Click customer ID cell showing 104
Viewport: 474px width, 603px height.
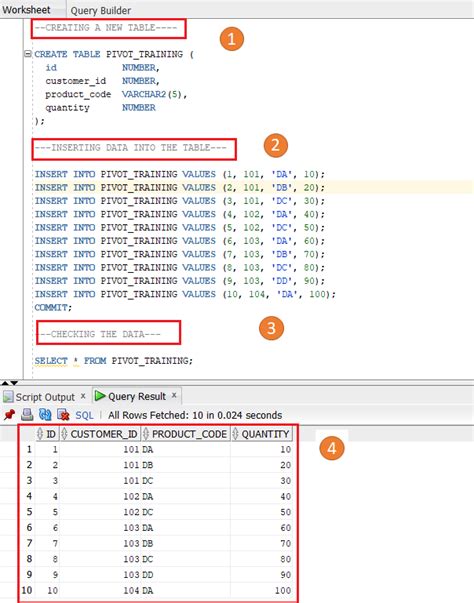pos(100,590)
